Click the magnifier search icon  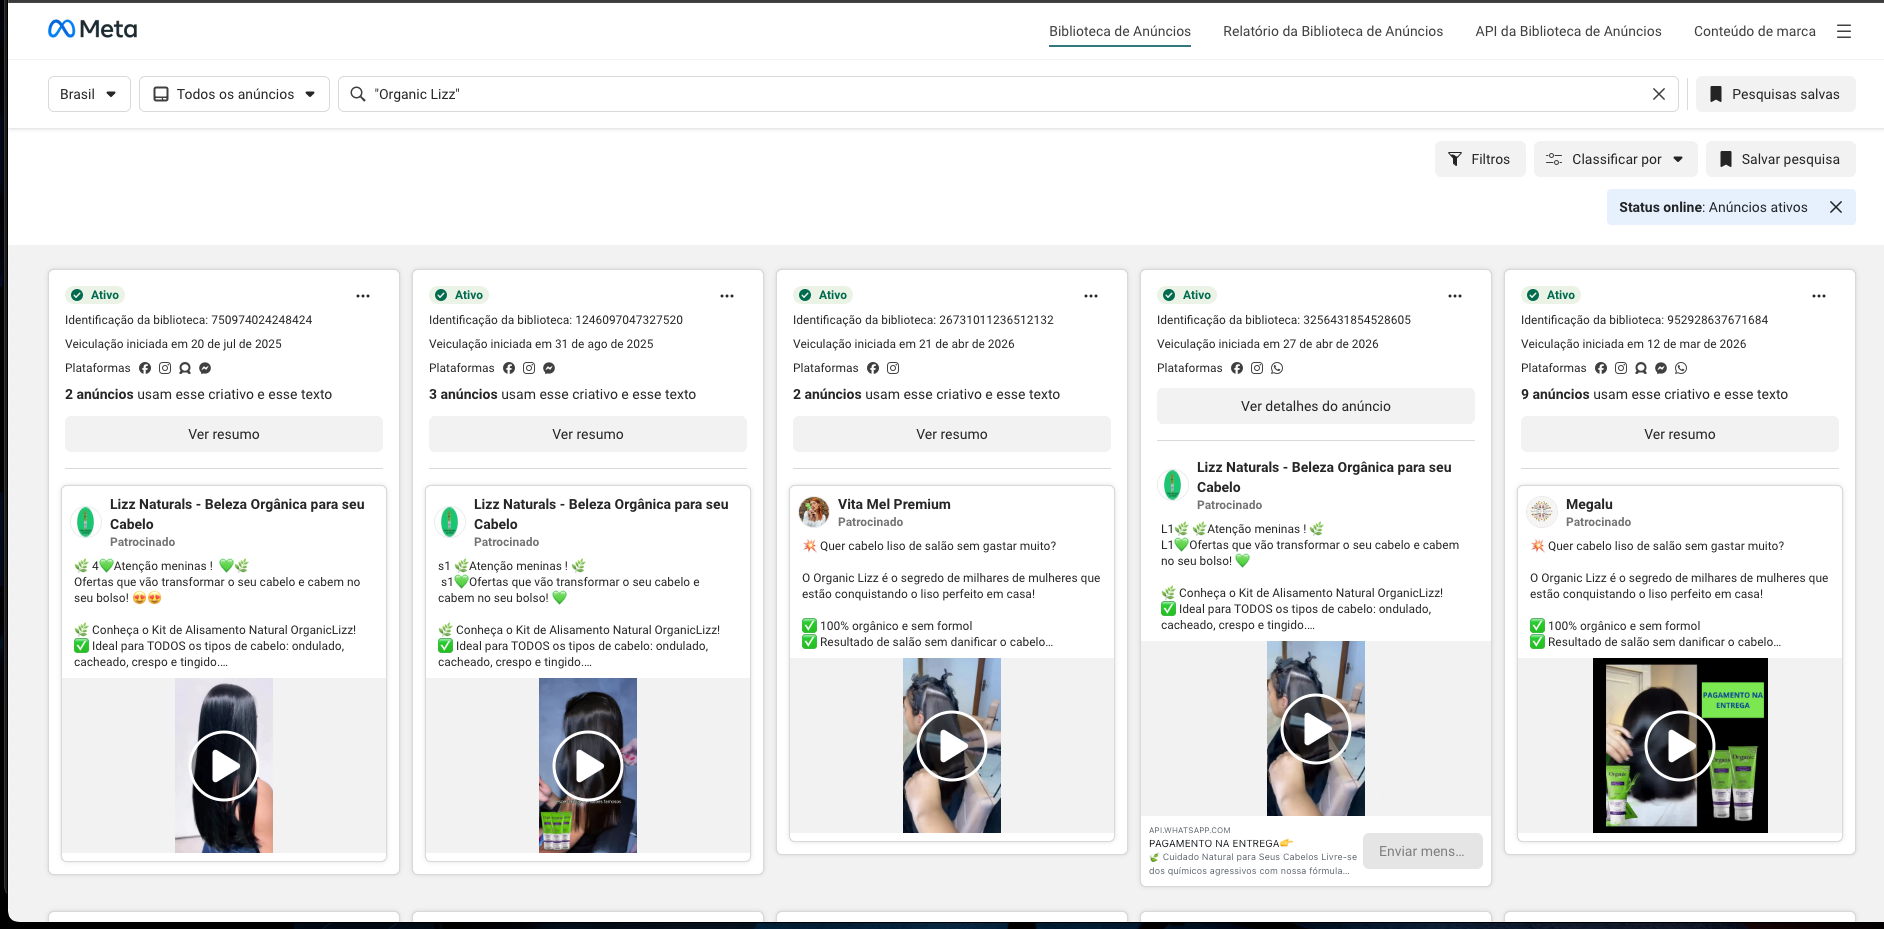[x=358, y=94]
